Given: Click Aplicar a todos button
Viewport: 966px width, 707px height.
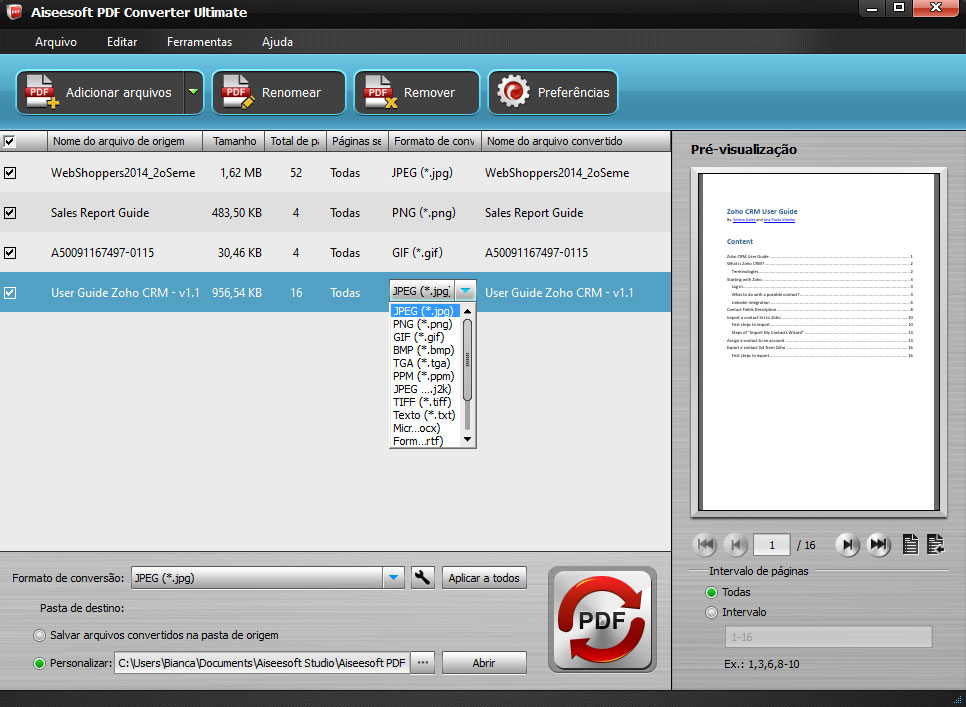Looking at the screenshot, I should coord(484,578).
